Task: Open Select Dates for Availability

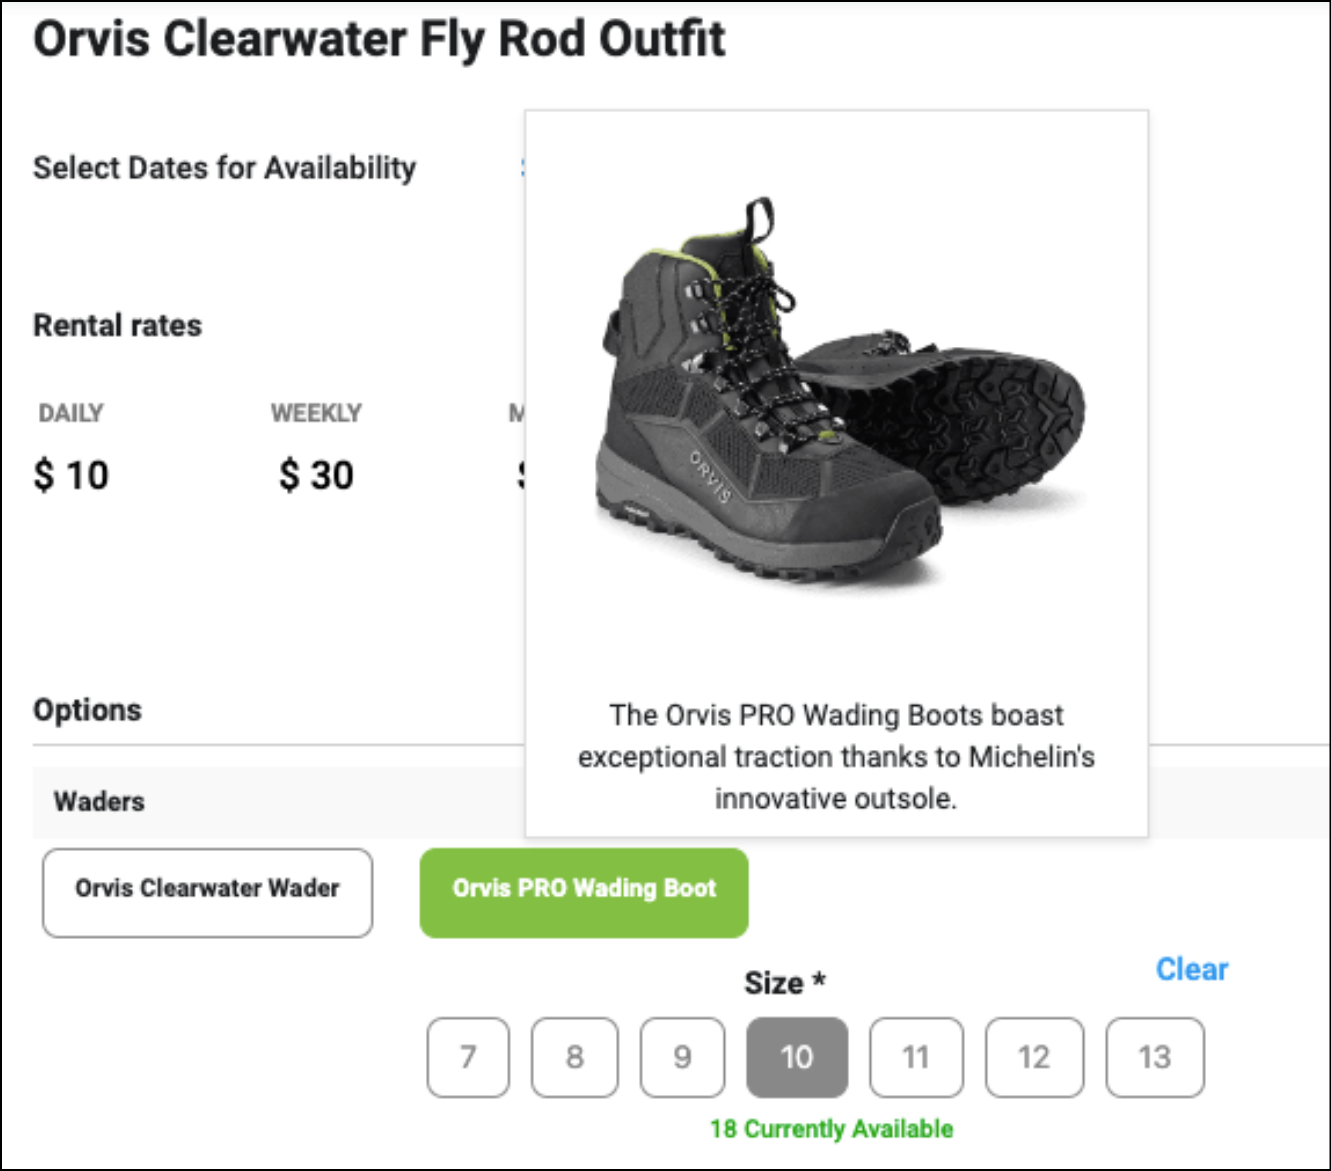Action: pos(225,168)
